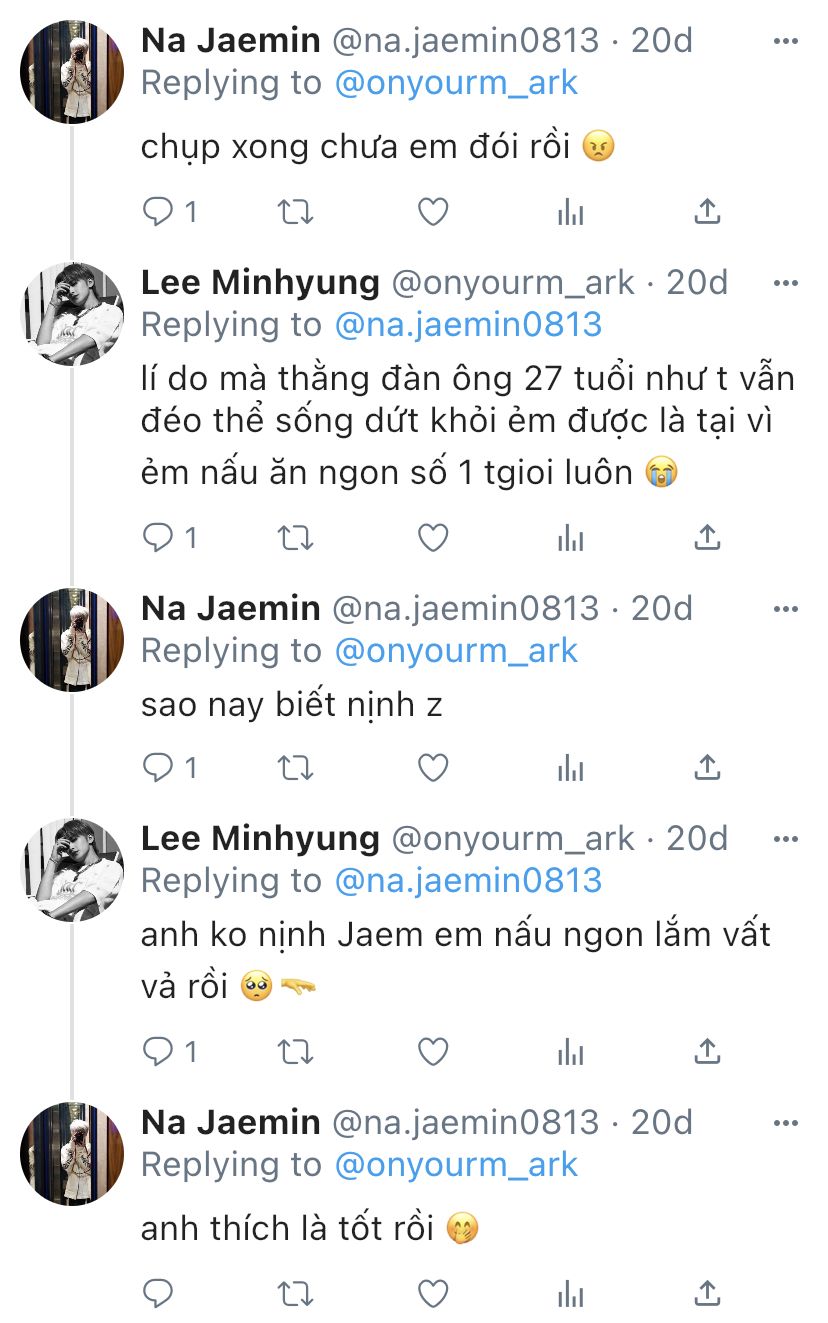The width and height of the screenshot is (828, 1323).
Task: Like the 'chụp xong chưa em đói rồi' tweet
Action: (x=432, y=211)
